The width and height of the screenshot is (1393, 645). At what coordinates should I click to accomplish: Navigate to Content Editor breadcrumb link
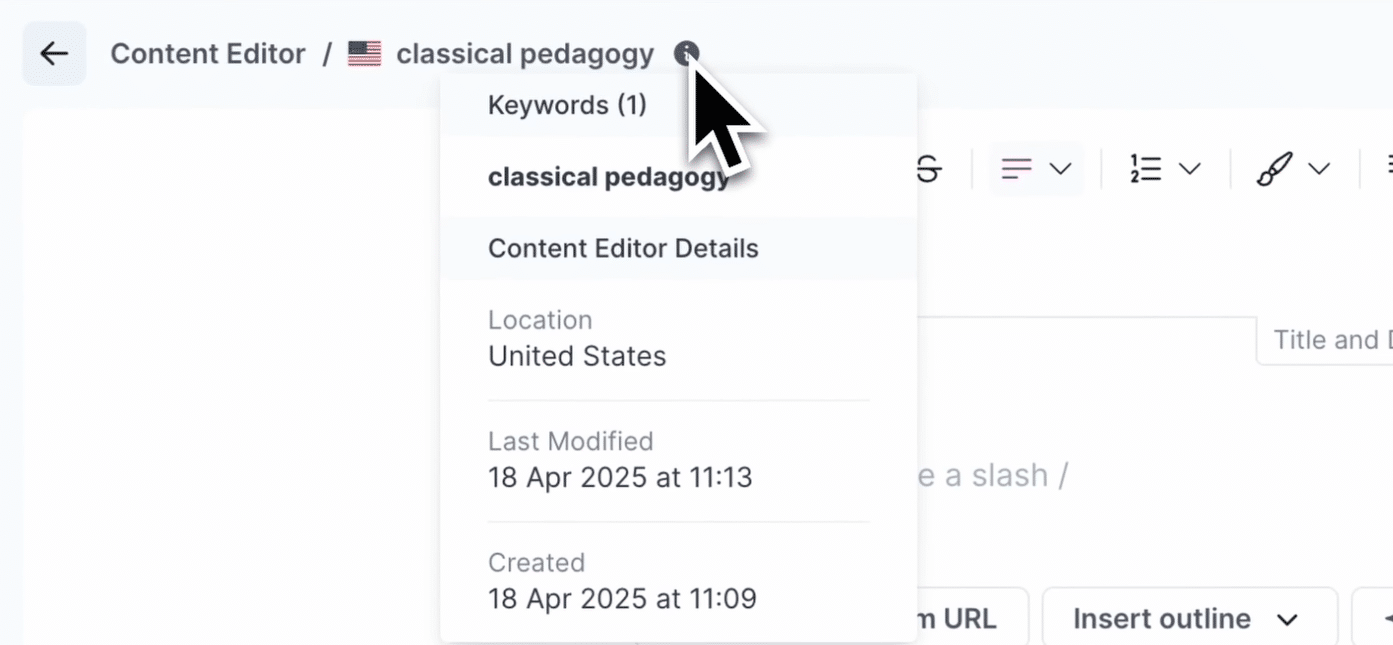[207, 54]
